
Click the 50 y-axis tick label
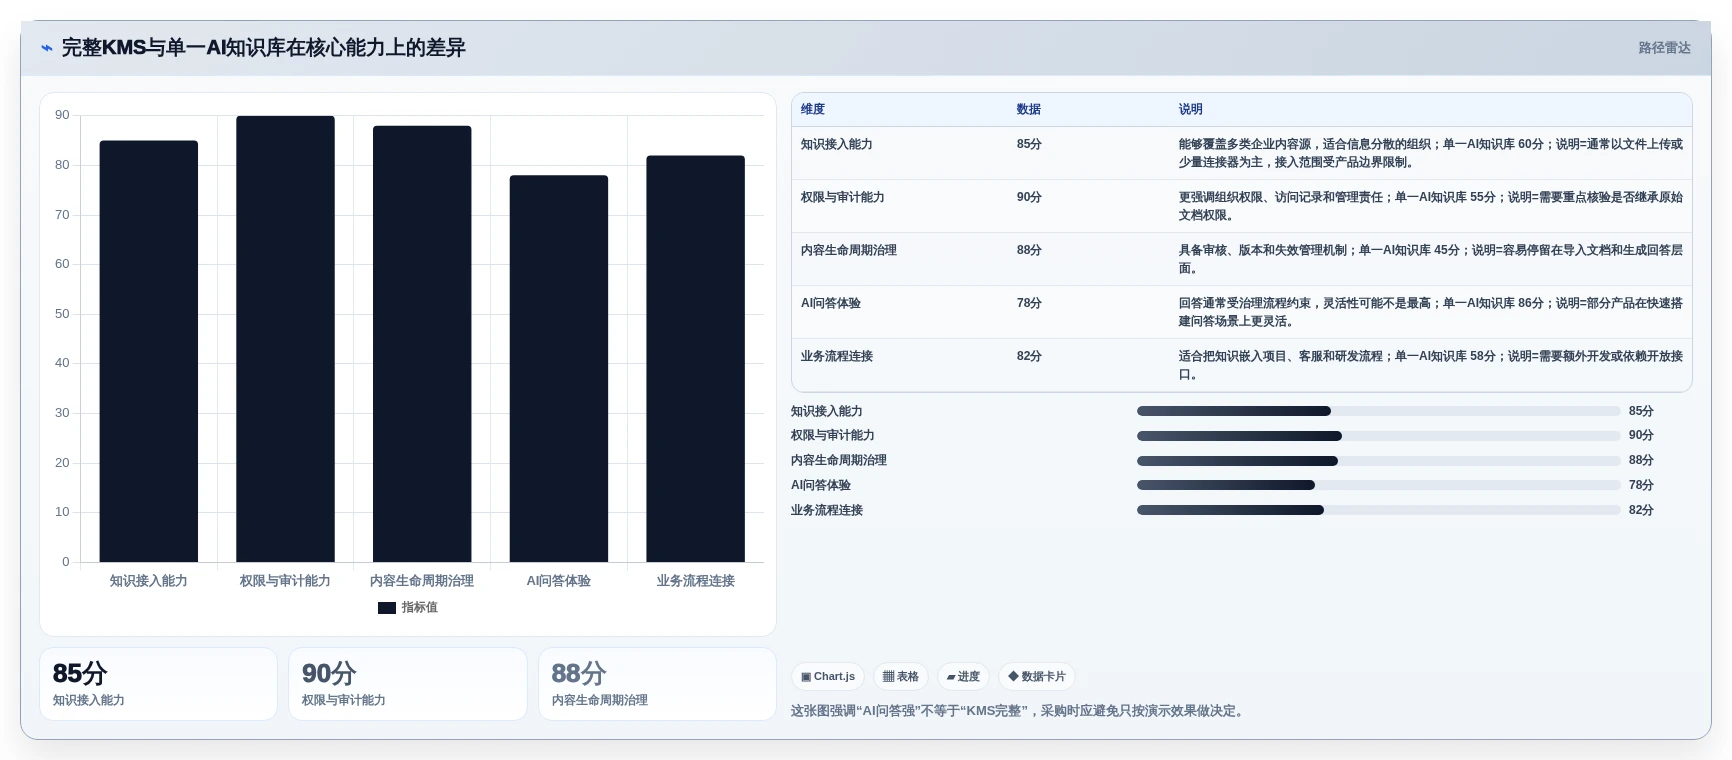click(x=62, y=314)
